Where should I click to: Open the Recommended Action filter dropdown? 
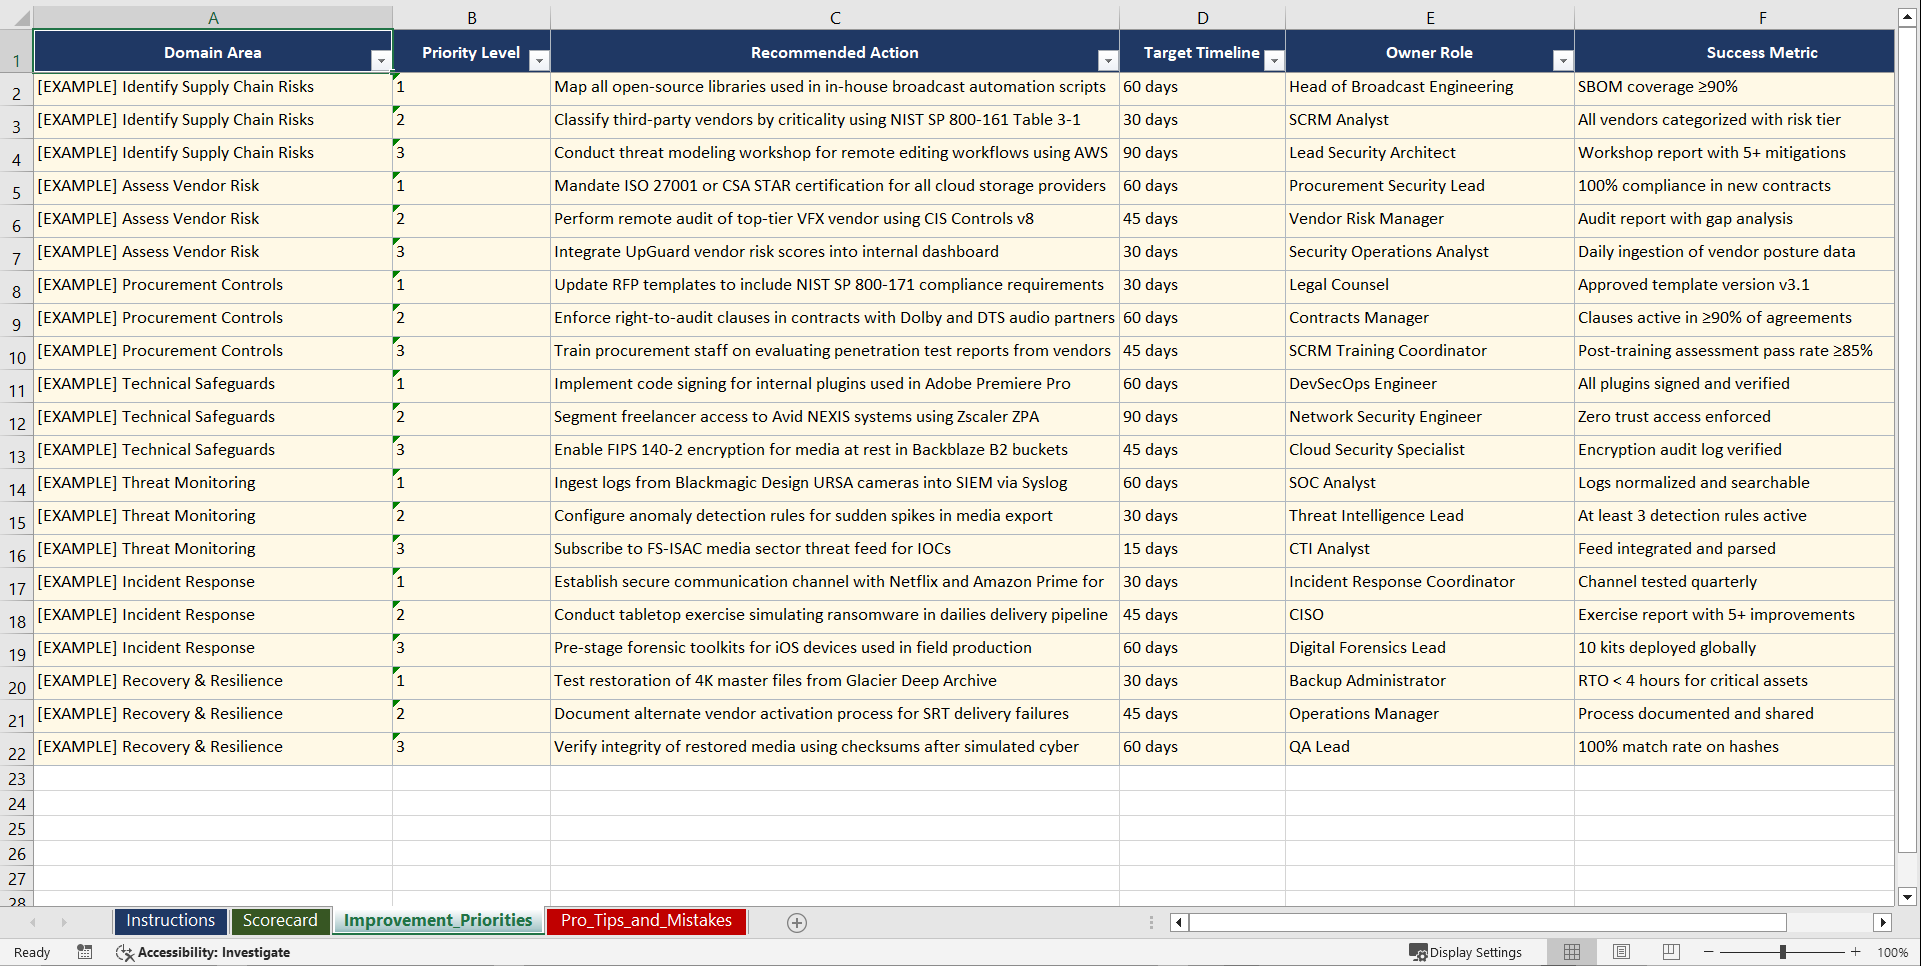[x=1108, y=60]
